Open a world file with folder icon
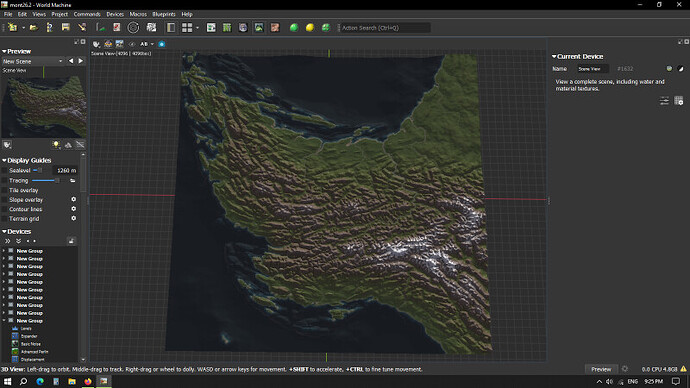The width and height of the screenshot is (690, 388). click(x=33, y=27)
